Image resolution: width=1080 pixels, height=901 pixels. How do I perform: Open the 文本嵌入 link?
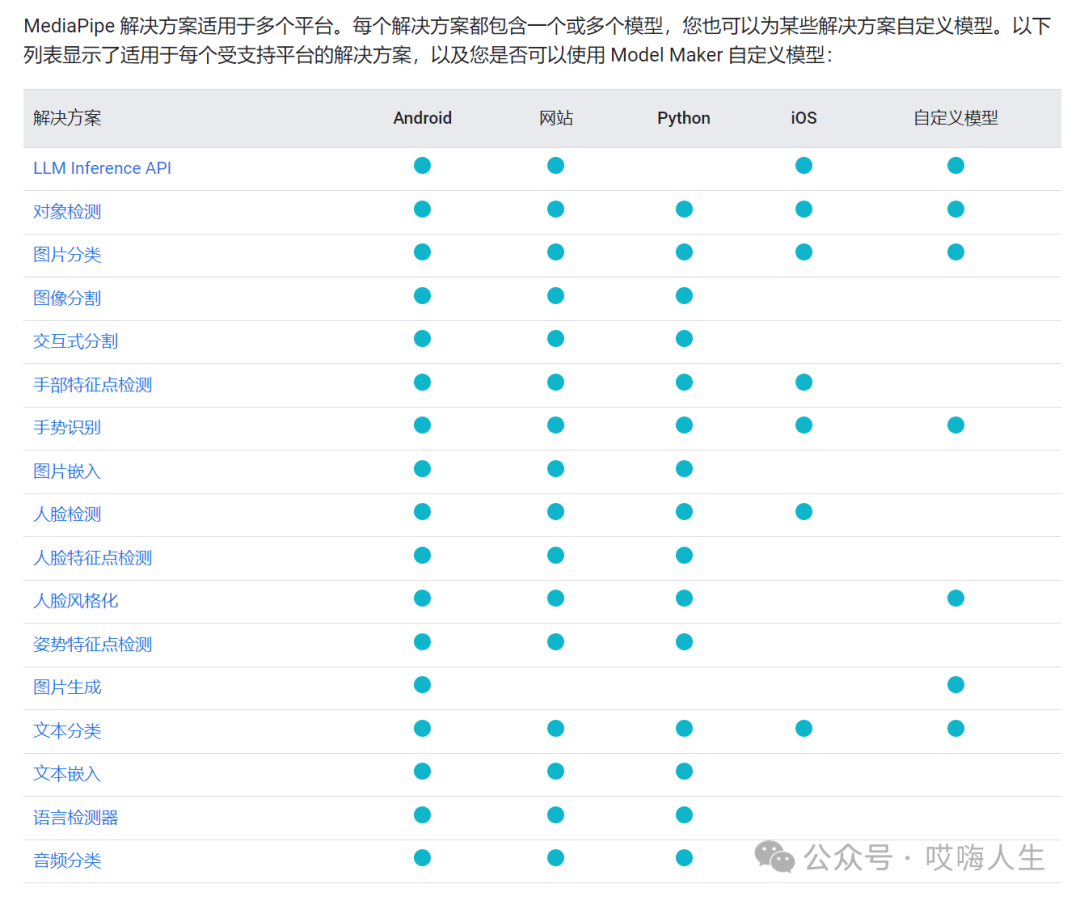click(x=67, y=774)
